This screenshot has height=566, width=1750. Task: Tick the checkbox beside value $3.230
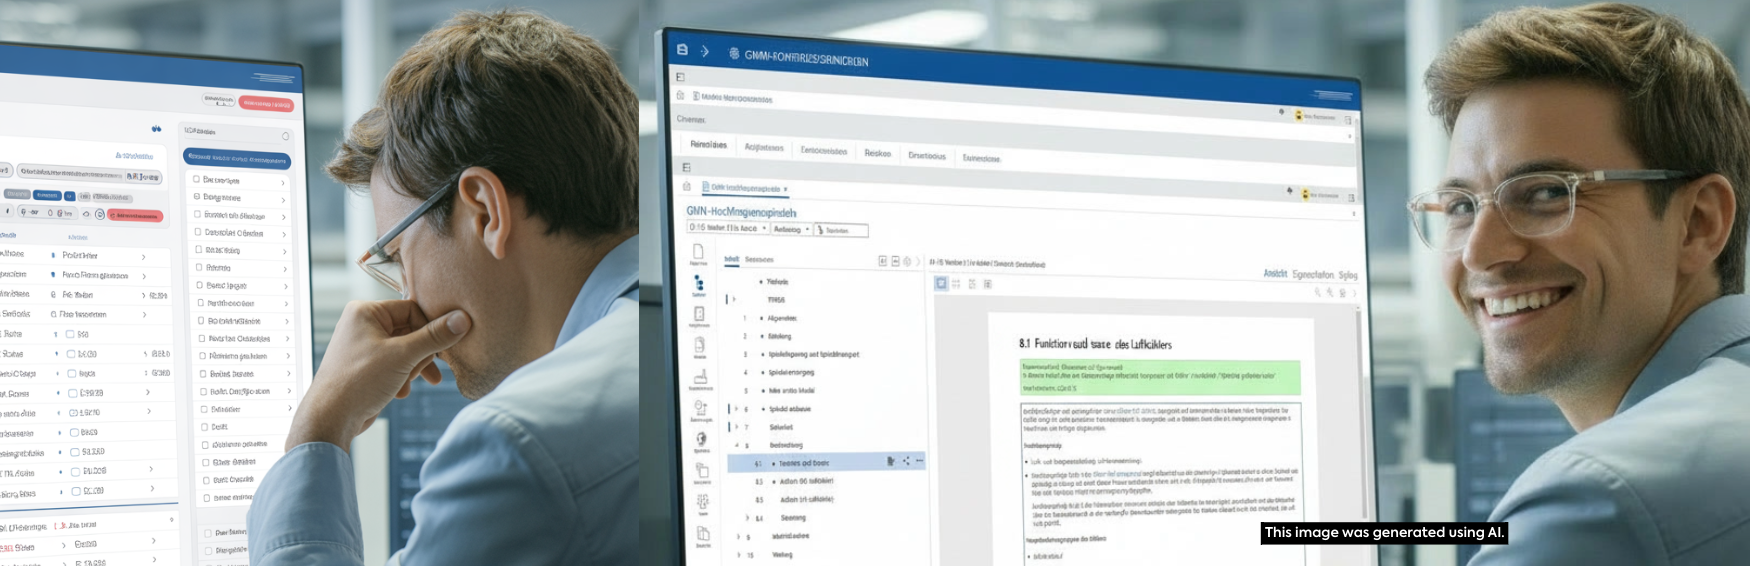[74, 452]
